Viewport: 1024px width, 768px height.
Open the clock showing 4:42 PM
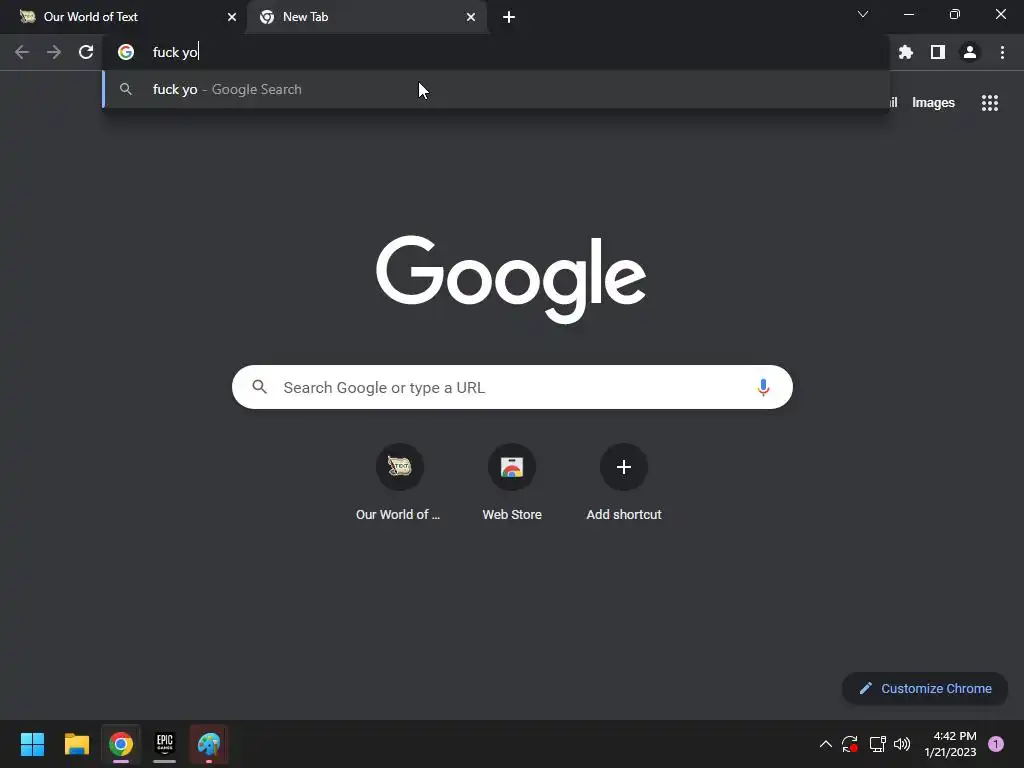tap(950, 744)
